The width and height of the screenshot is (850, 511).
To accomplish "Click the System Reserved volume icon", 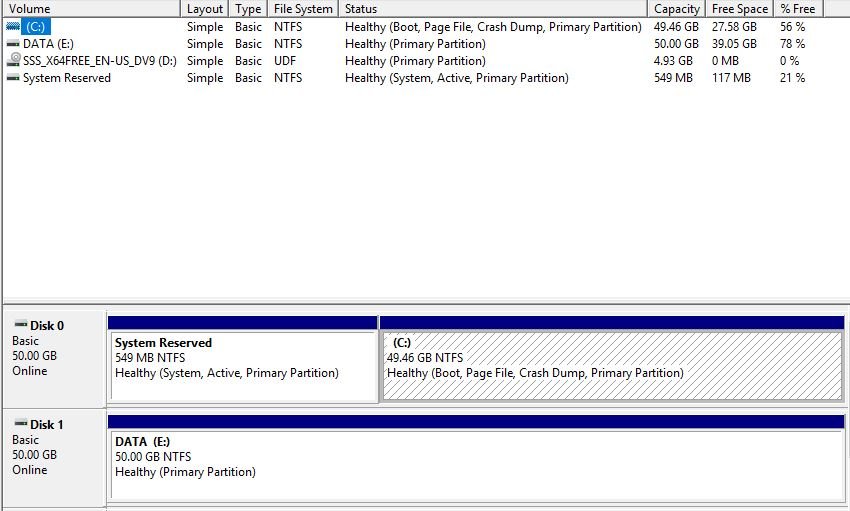I will click(x=13, y=78).
